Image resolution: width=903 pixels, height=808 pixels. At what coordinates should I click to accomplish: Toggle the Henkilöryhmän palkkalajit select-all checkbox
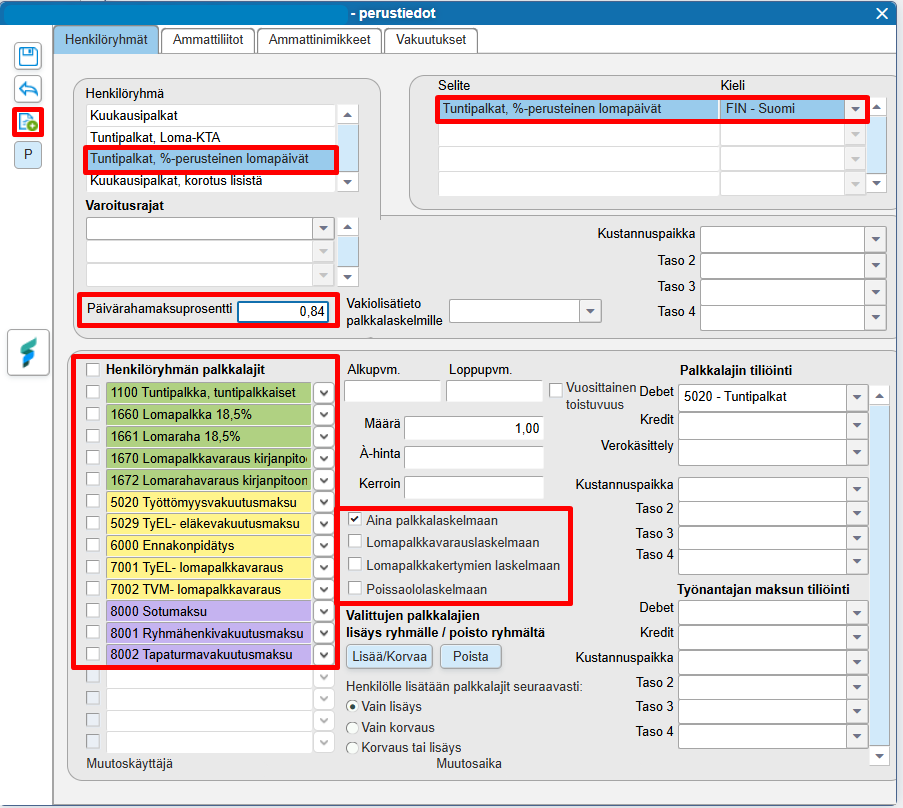tap(93, 370)
